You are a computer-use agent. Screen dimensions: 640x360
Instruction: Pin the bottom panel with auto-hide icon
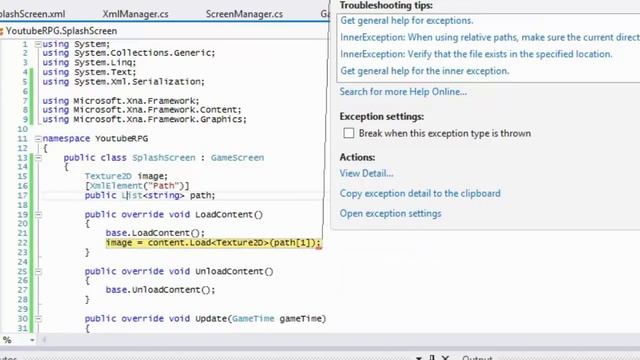(432, 358)
